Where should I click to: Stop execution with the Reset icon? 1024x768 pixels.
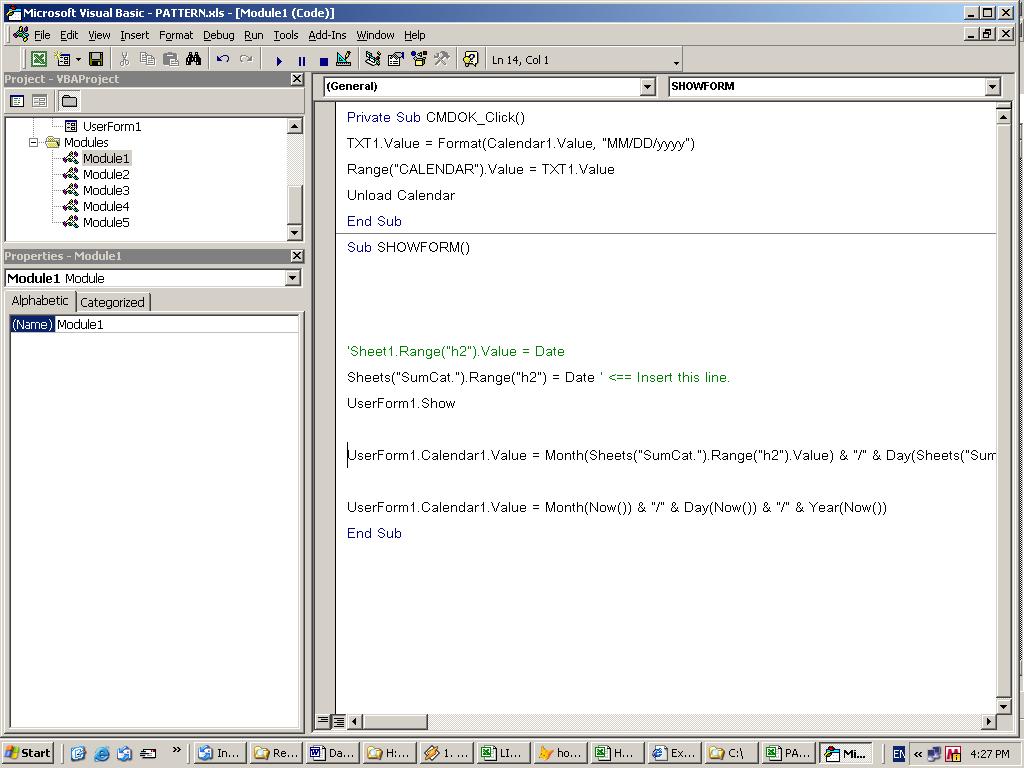pos(323,61)
